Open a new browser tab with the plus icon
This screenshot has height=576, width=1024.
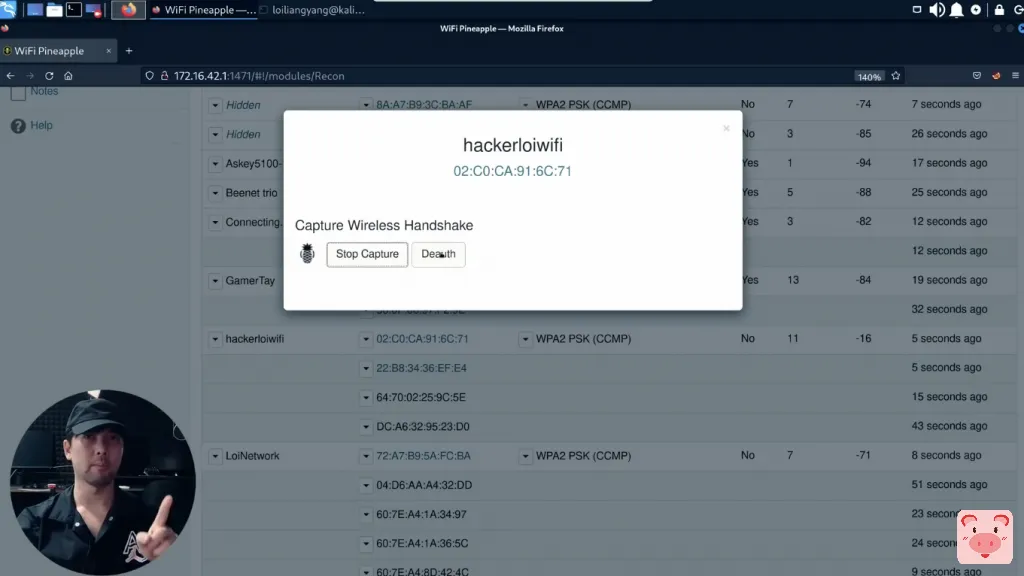tap(129, 51)
